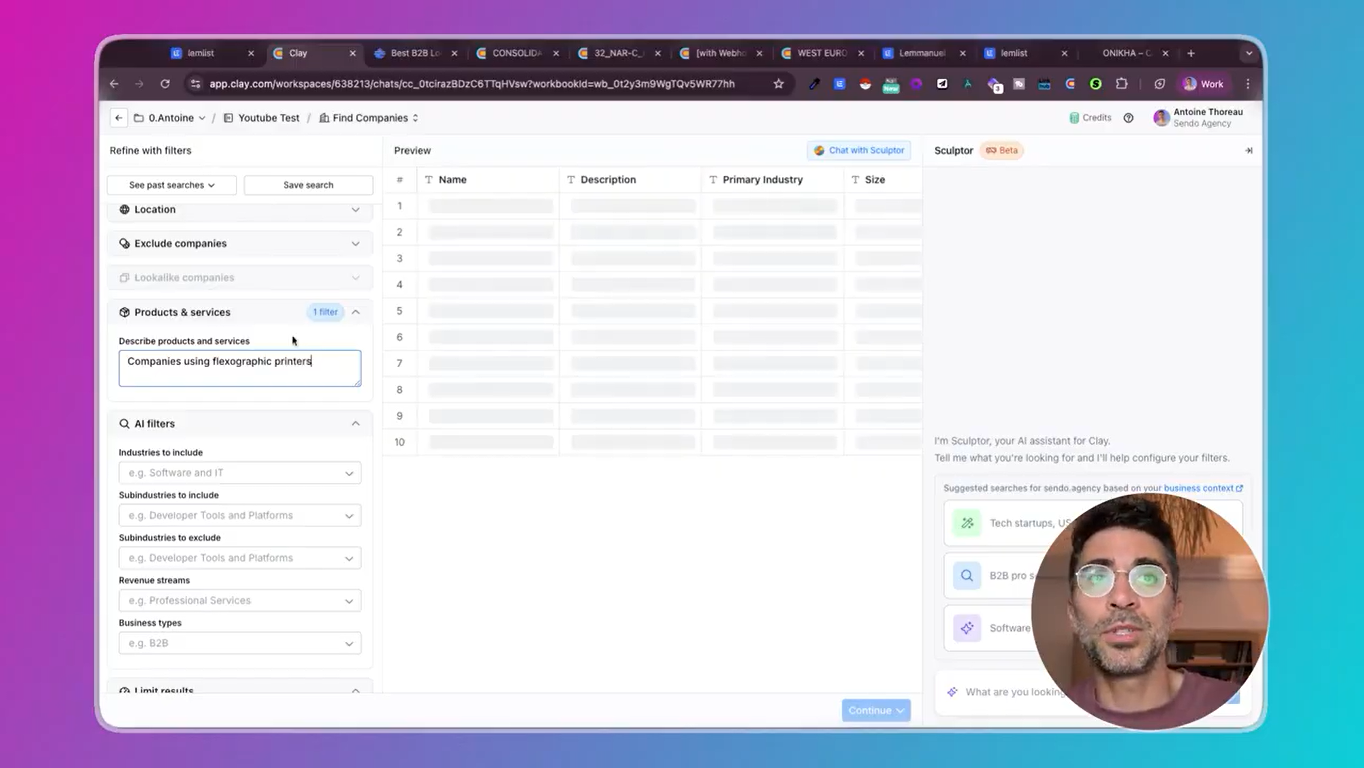Click the Exclude companies tag icon
Screen dimensions: 1364x768
(x=124, y=244)
